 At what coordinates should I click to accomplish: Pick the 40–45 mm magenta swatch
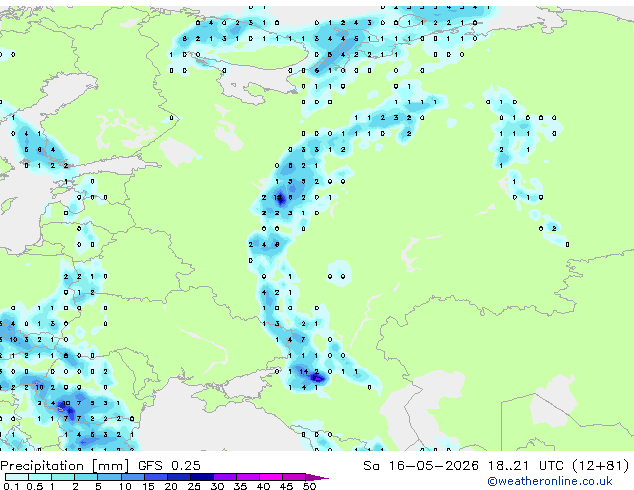[271, 477]
